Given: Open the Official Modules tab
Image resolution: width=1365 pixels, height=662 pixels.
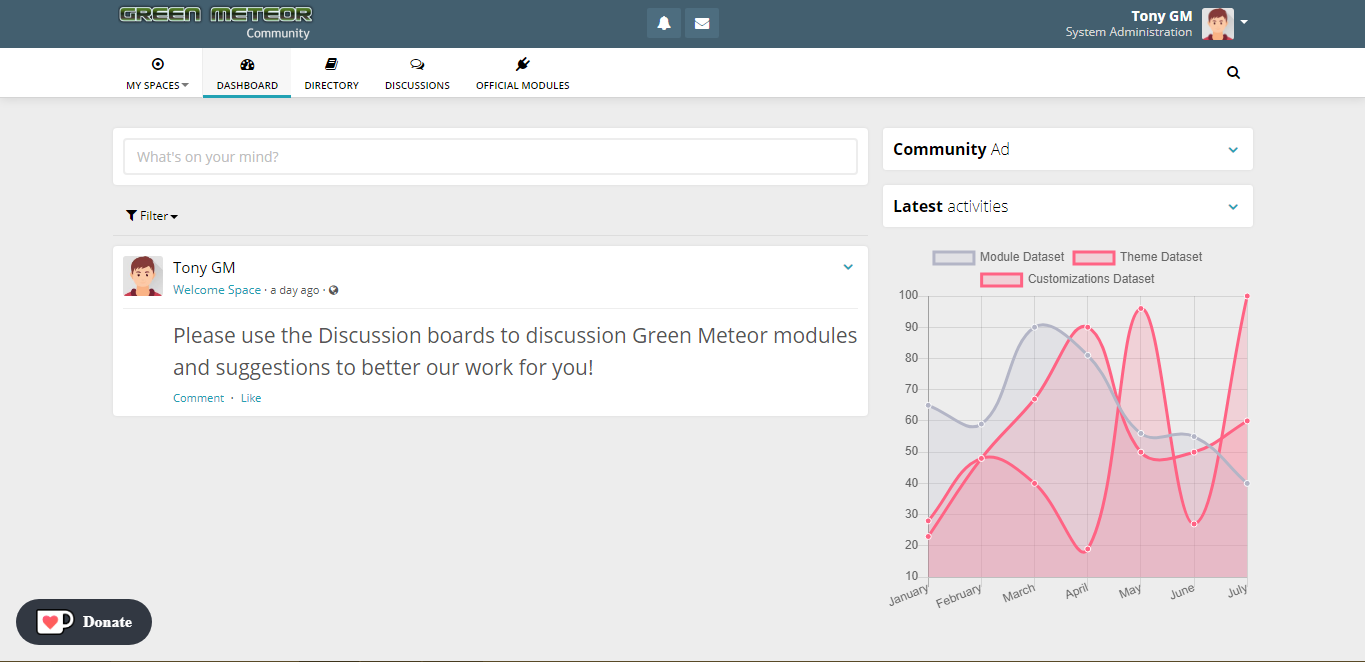Looking at the screenshot, I should coord(522,74).
